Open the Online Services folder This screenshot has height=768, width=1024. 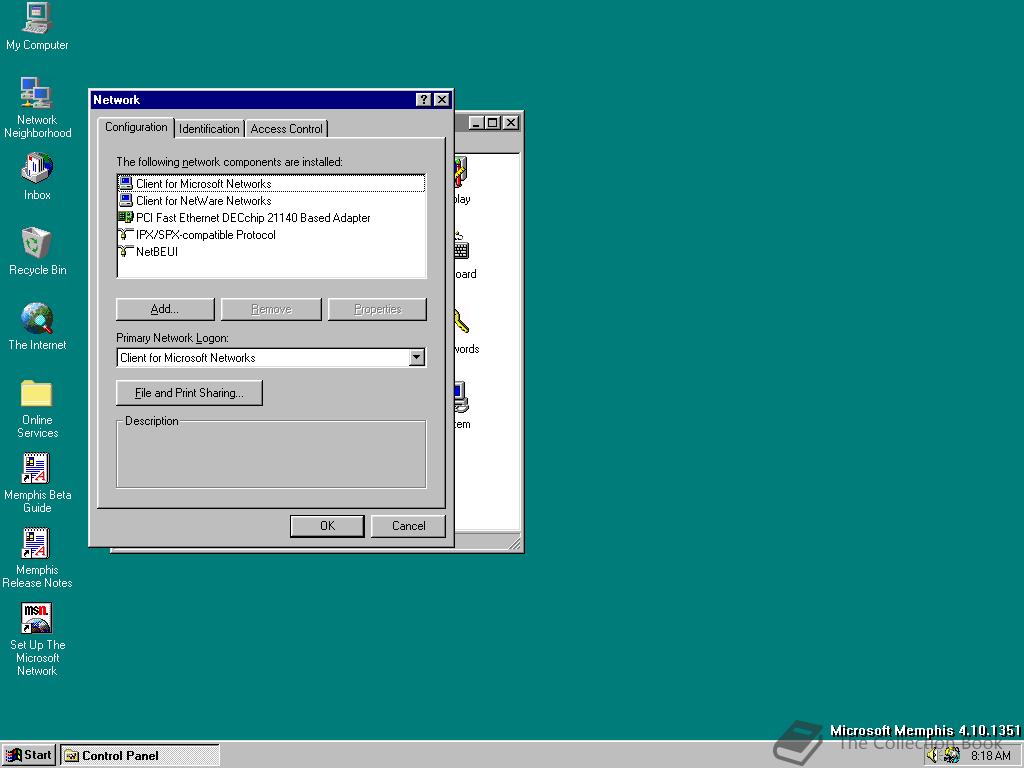click(x=37, y=395)
